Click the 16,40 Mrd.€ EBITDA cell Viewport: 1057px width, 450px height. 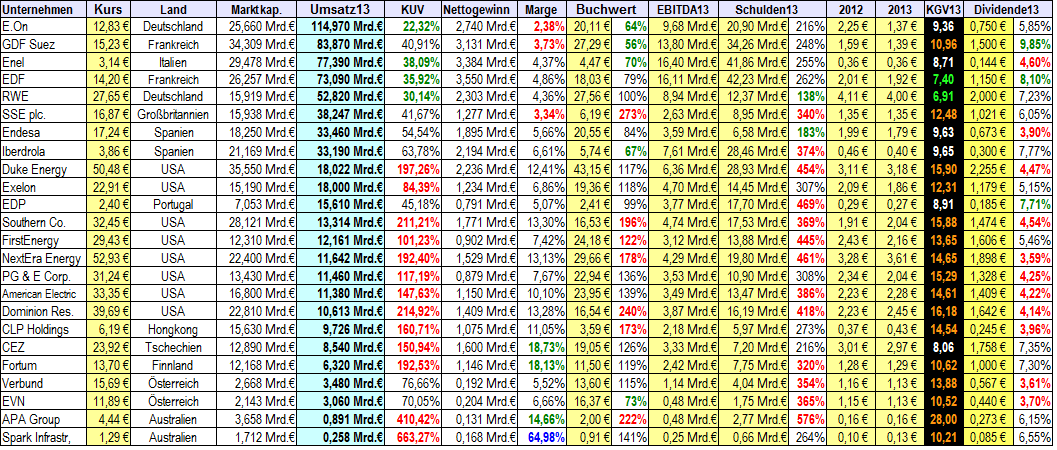coord(684,62)
